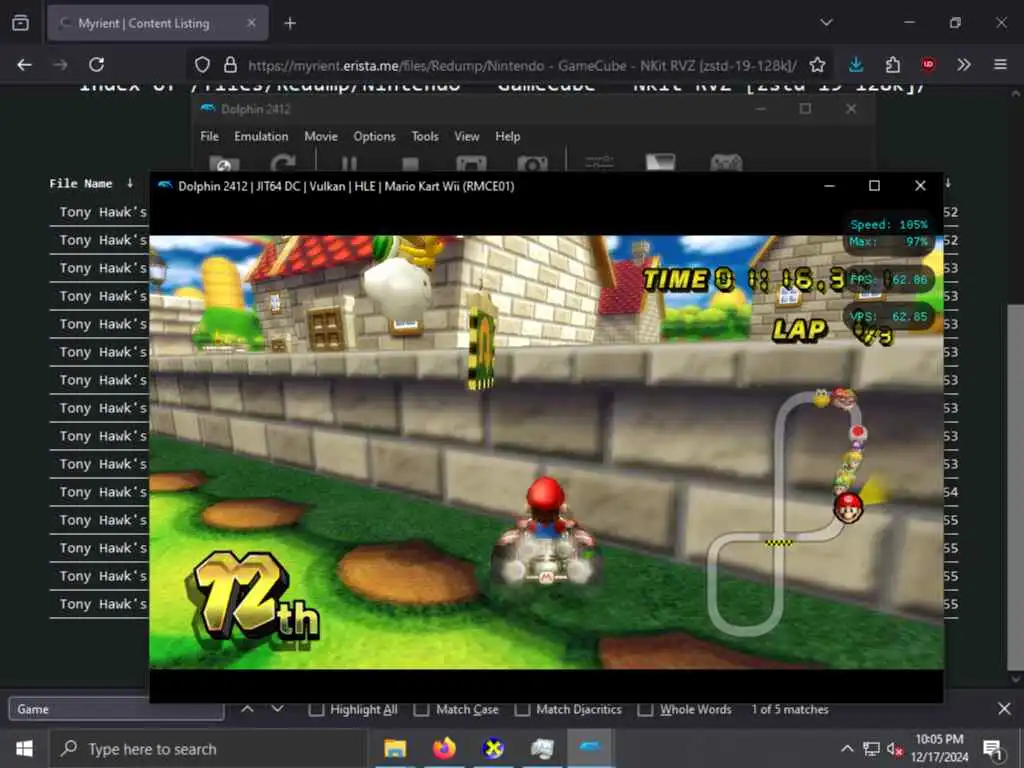The width and height of the screenshot is (1024, 768).
Task: Open Firefox downloads panel
Action: tap(856, 65)
